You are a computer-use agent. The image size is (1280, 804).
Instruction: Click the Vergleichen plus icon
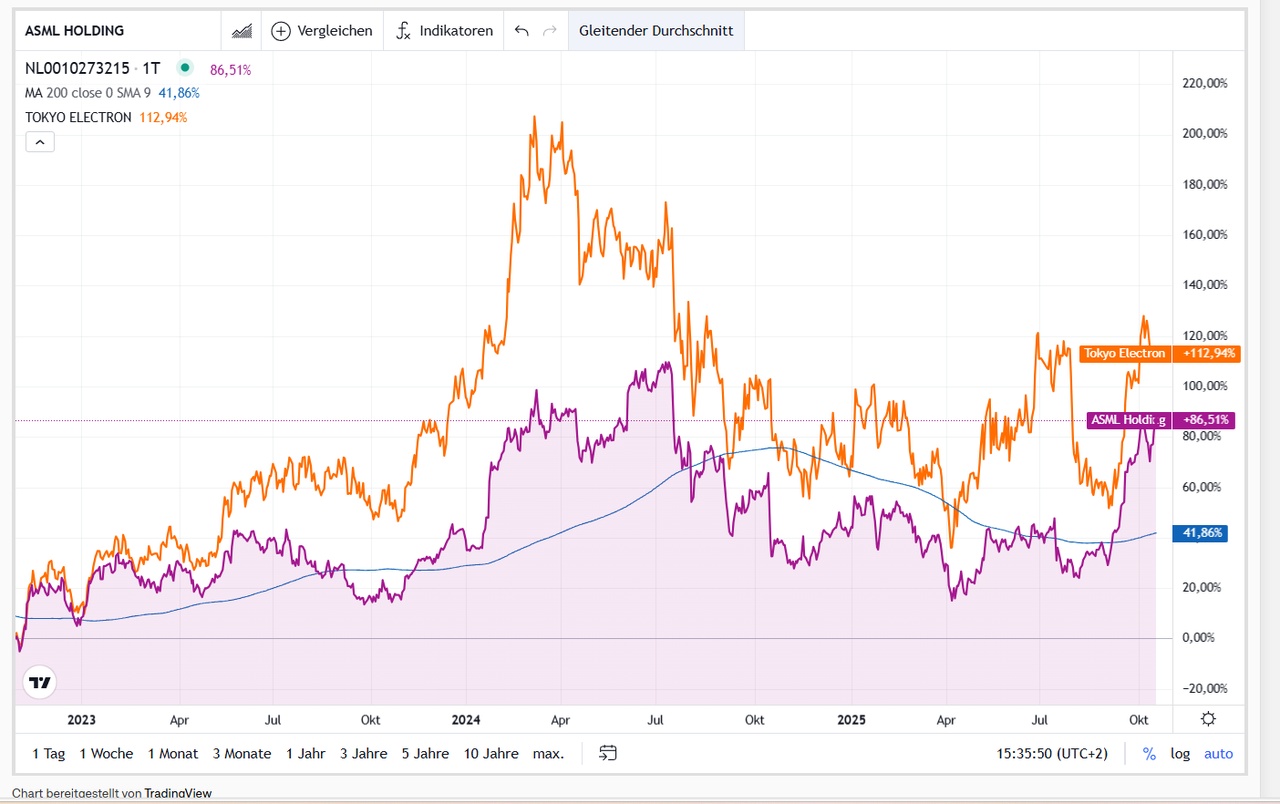click(x=281, y=31)
